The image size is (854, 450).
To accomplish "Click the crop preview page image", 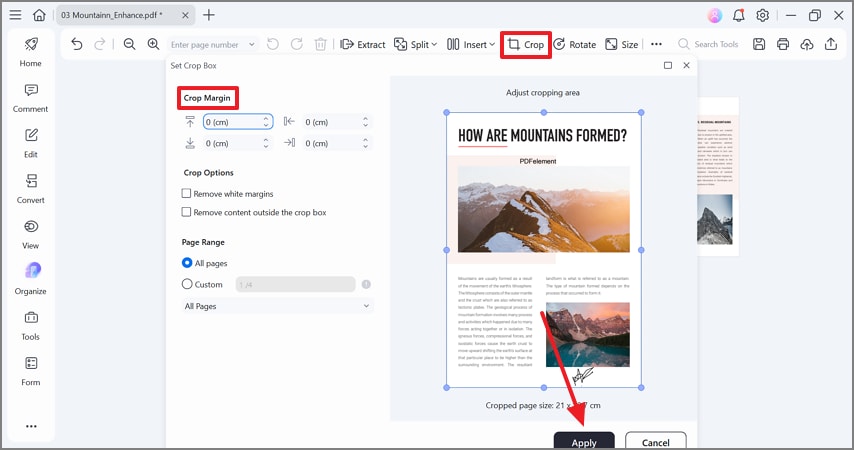I will coord(544,250).
